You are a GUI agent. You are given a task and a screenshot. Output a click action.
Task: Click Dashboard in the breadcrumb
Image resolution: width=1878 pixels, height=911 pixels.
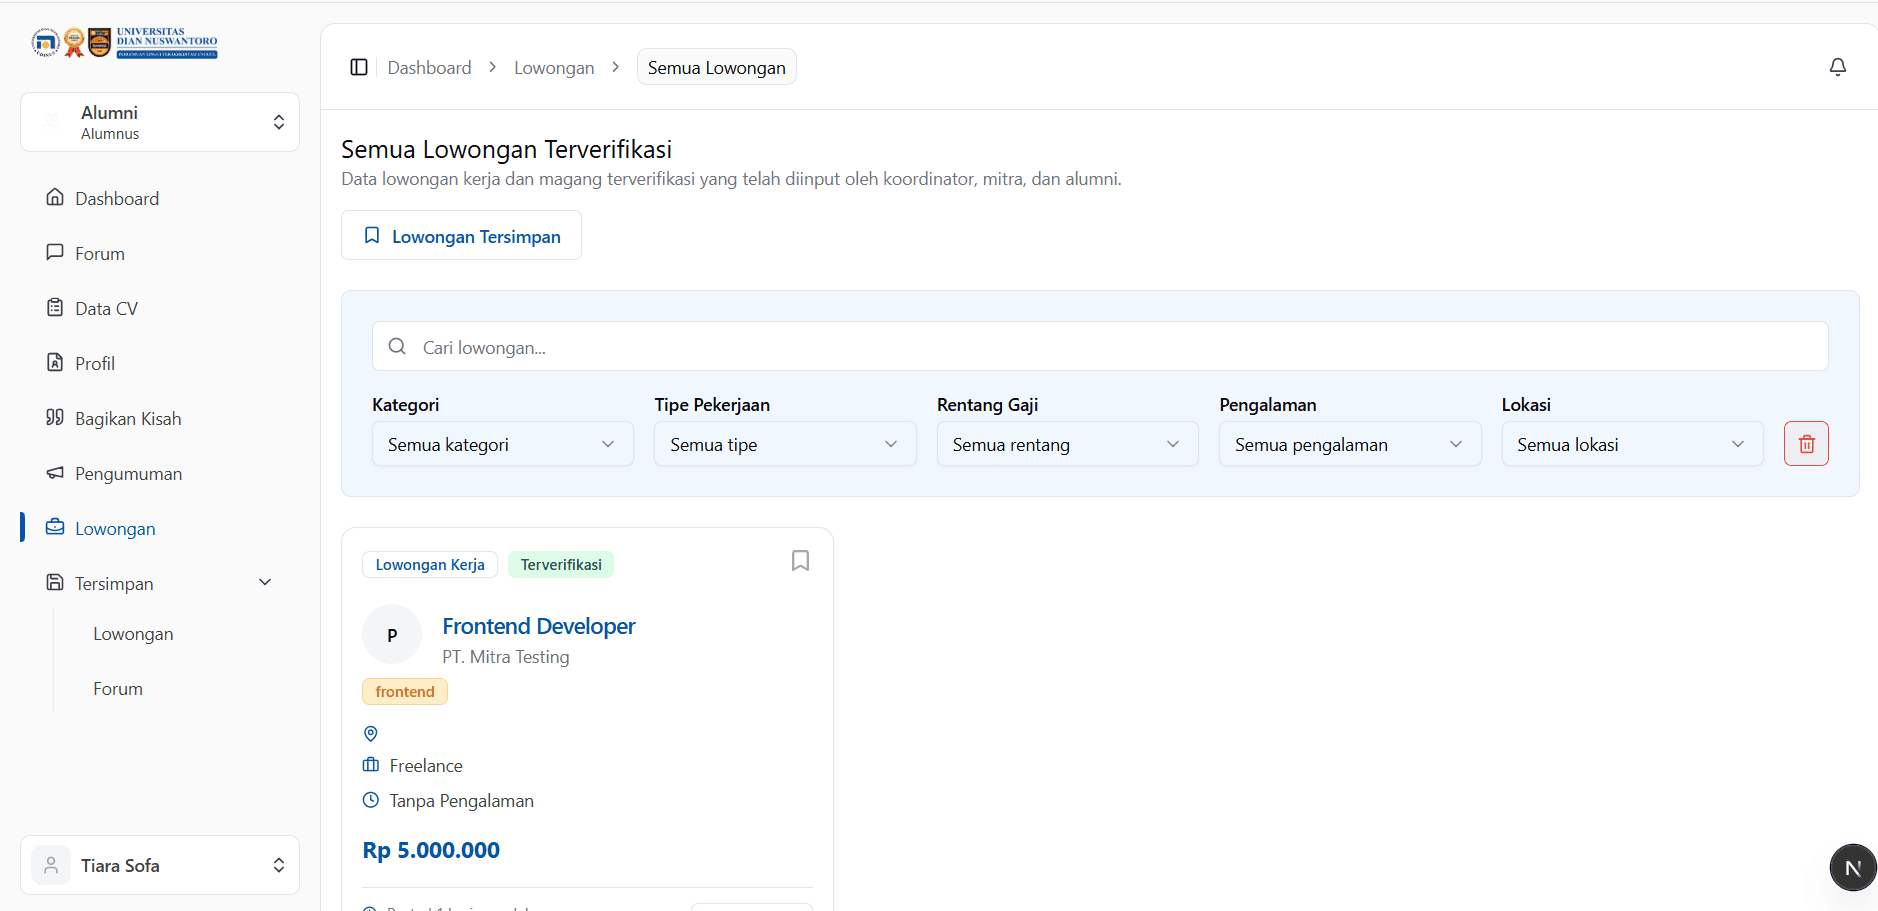(429, 67)
